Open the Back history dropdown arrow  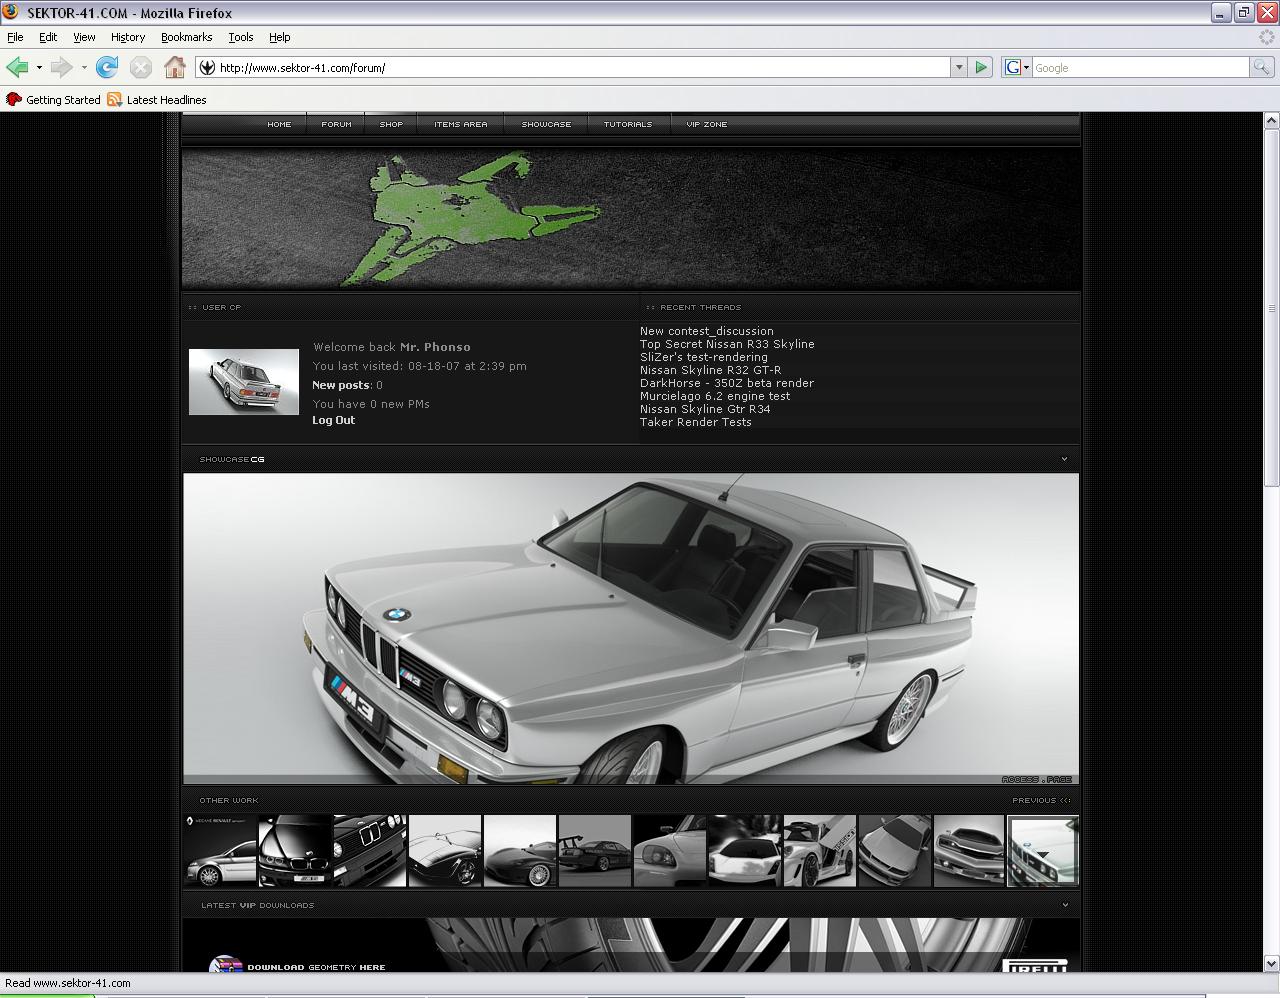[39, 68]
